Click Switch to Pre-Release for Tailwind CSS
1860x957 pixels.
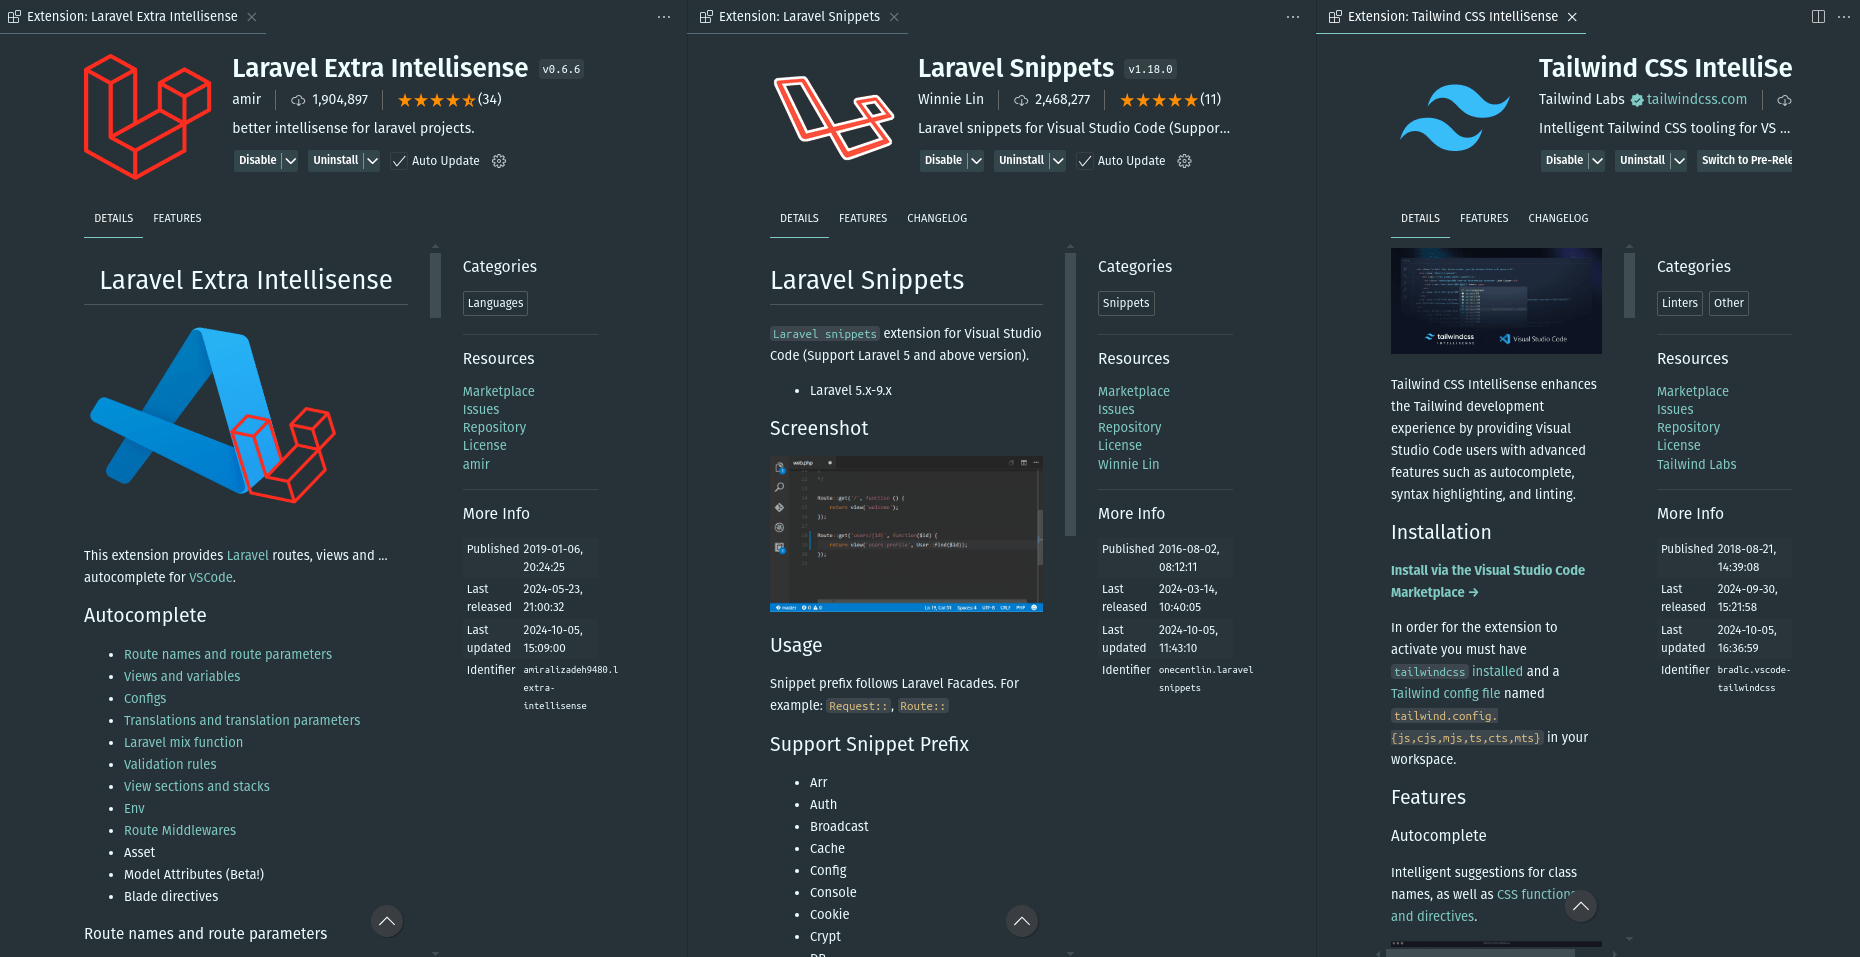(x=1745, y=161)
